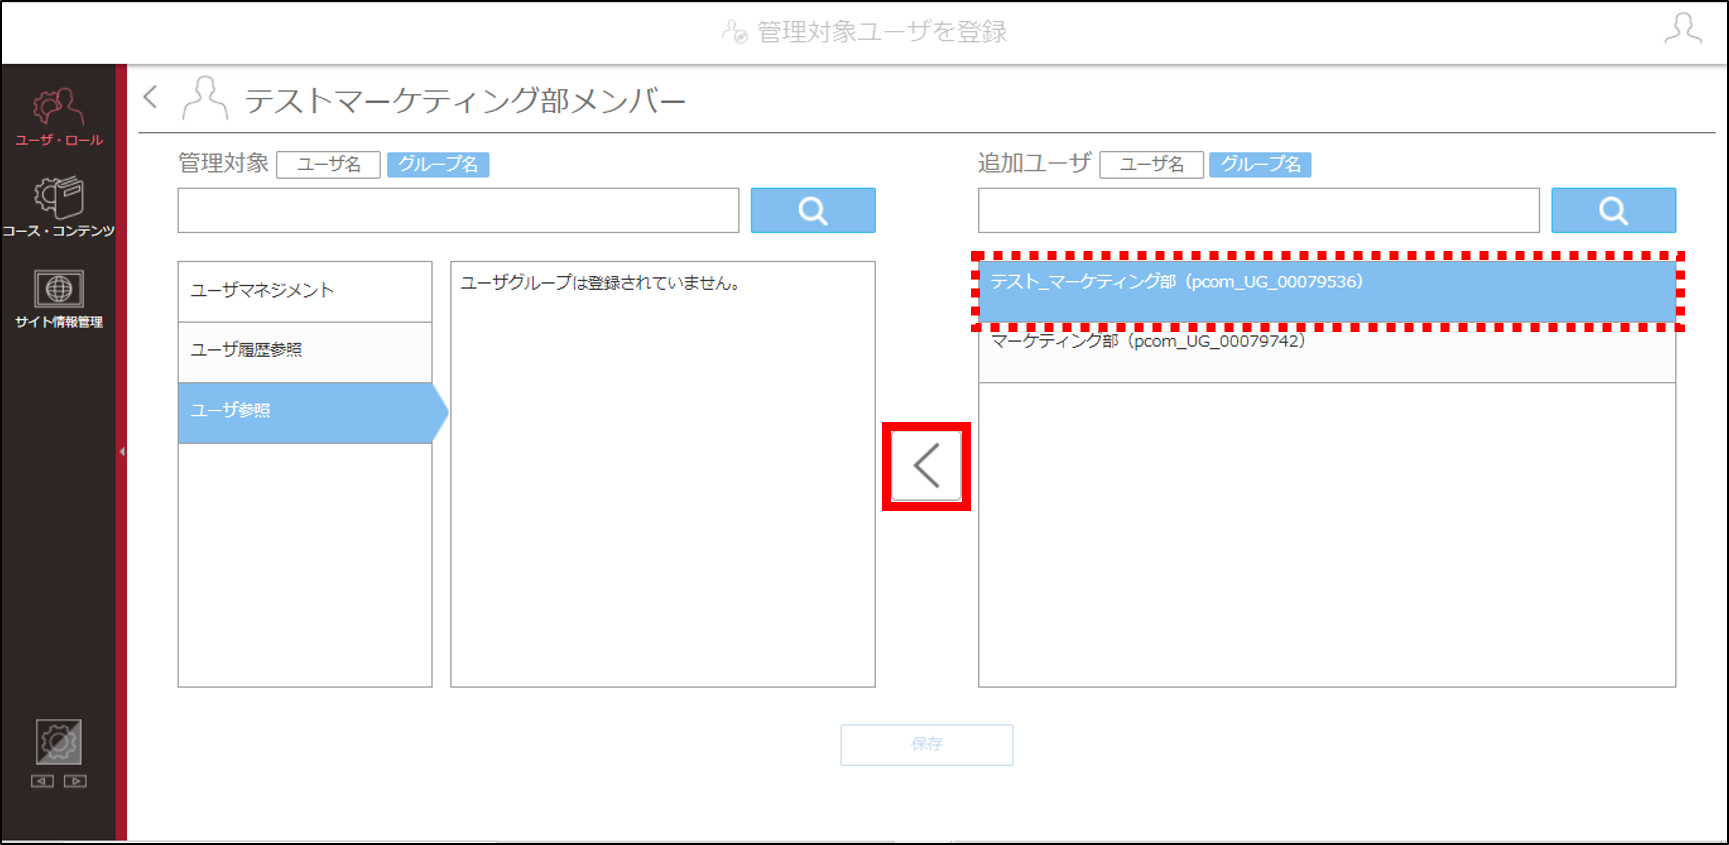Toggle グループ名 filter under 管理対象

(x=438, y=164)
